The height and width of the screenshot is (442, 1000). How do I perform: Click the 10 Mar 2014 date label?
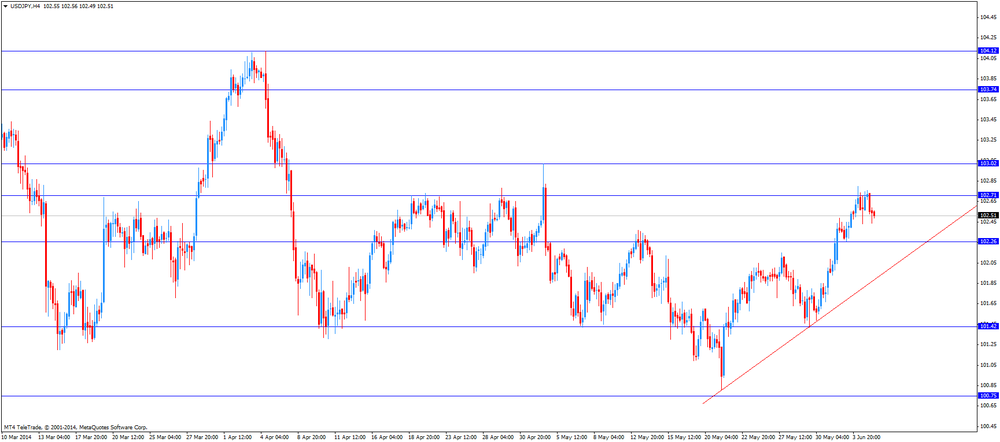coord(15,438)
